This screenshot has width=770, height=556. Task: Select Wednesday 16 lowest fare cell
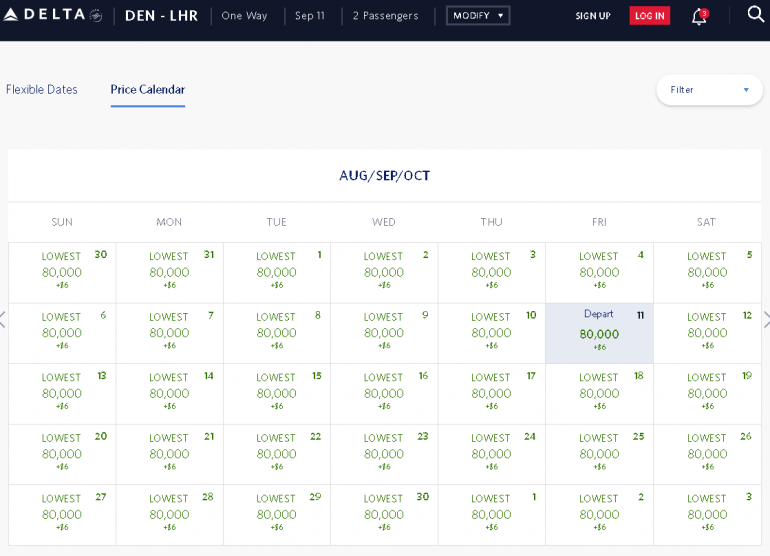pyautogui.click(x=384, y=393)
